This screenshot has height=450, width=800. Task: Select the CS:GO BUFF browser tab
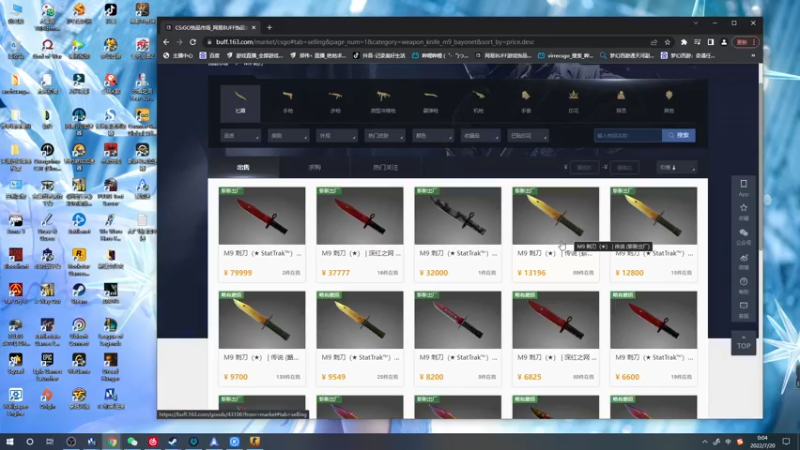click(210, 28)
